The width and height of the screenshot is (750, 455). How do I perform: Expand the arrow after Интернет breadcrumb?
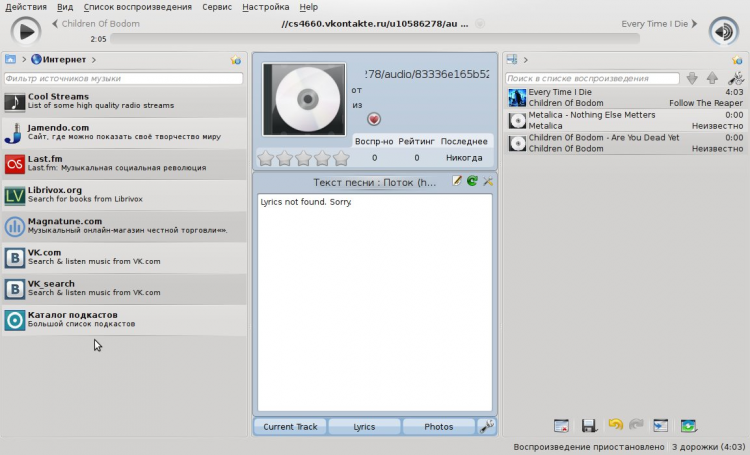coord(94,60)
